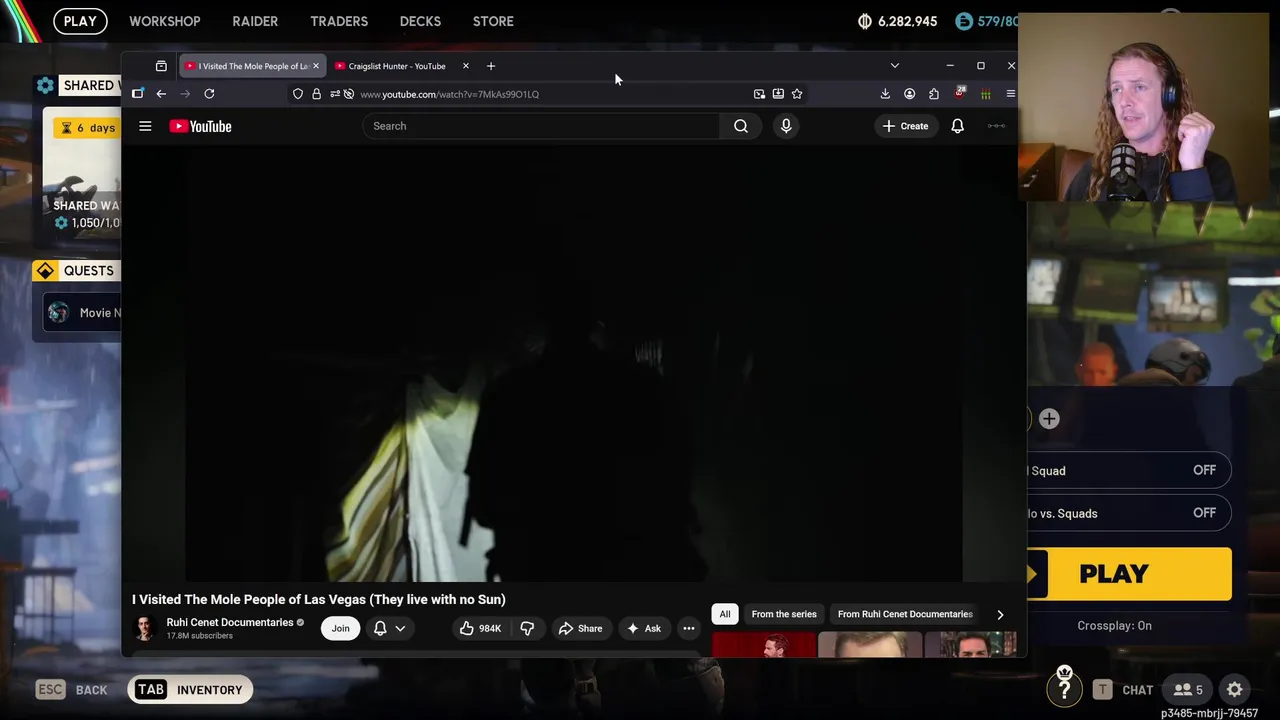Image resolution: width=1280 pixels, height=720 pixels.
Task: Click the Create button on YouTube
Action: (x=905, y=126)
